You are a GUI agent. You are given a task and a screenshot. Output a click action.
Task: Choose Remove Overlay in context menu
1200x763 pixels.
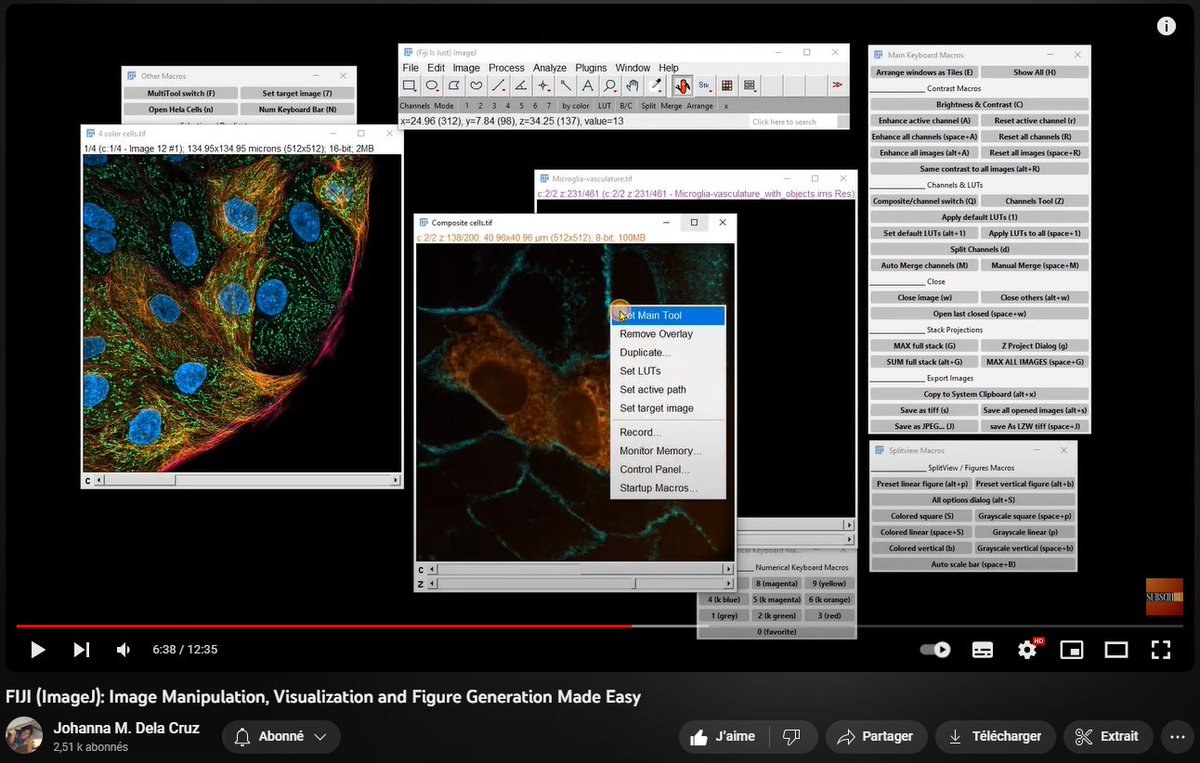[x=668, y=334]
